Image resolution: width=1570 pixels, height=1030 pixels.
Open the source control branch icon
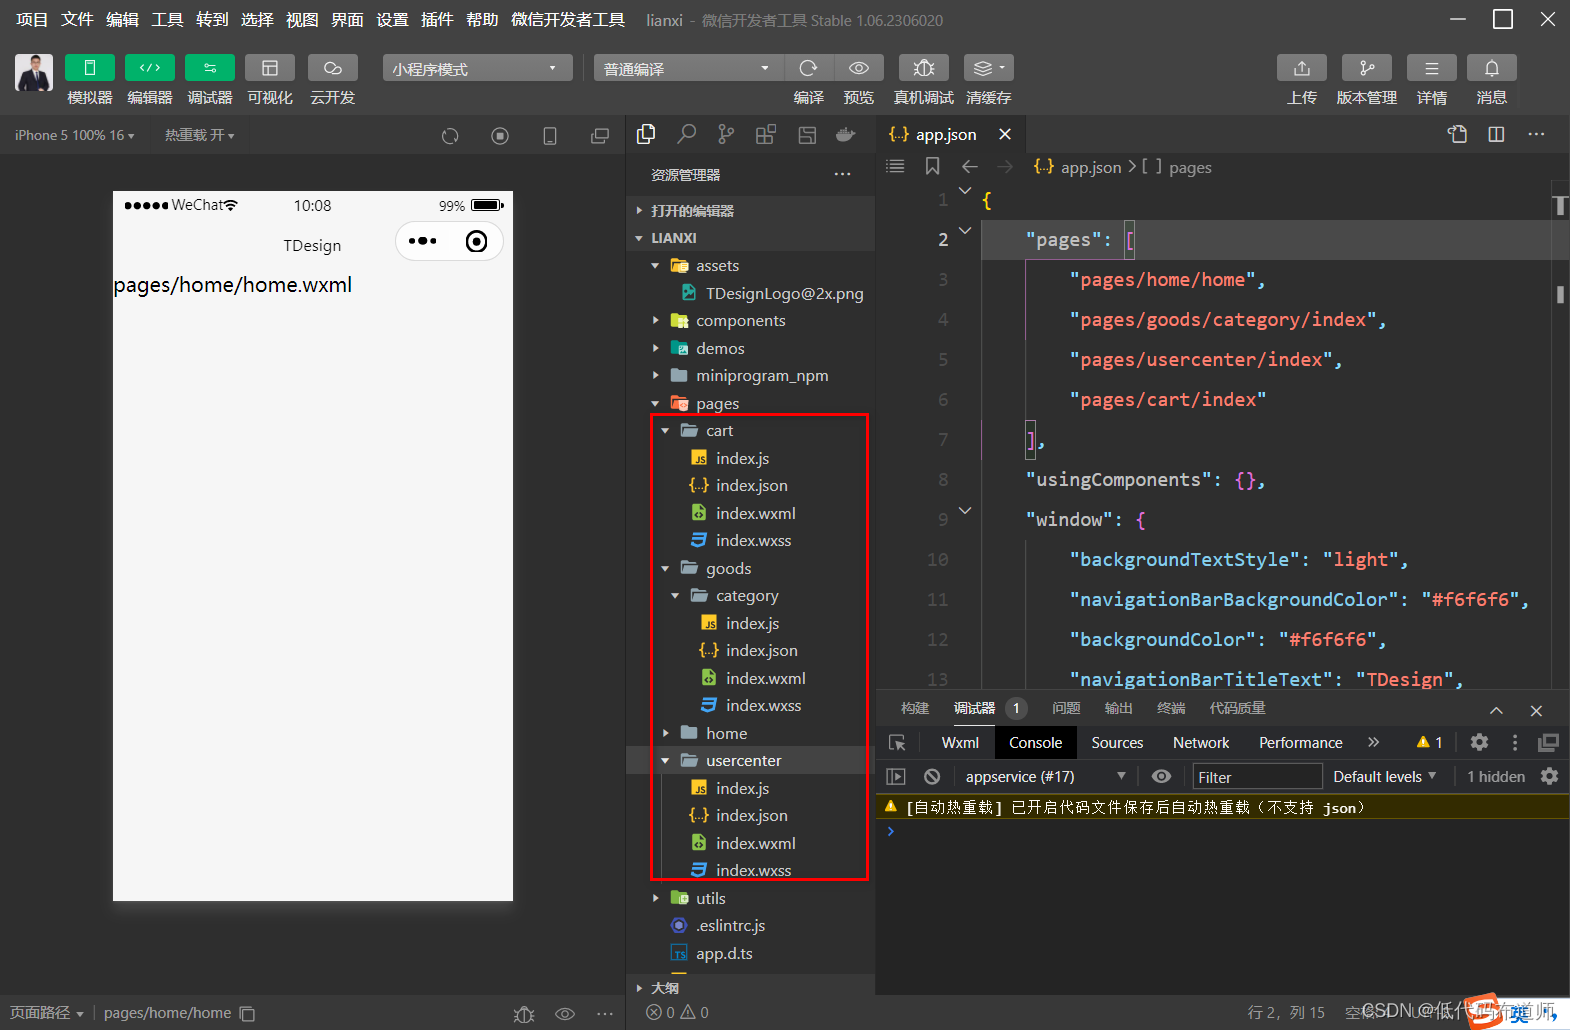(x=726, y=134)
